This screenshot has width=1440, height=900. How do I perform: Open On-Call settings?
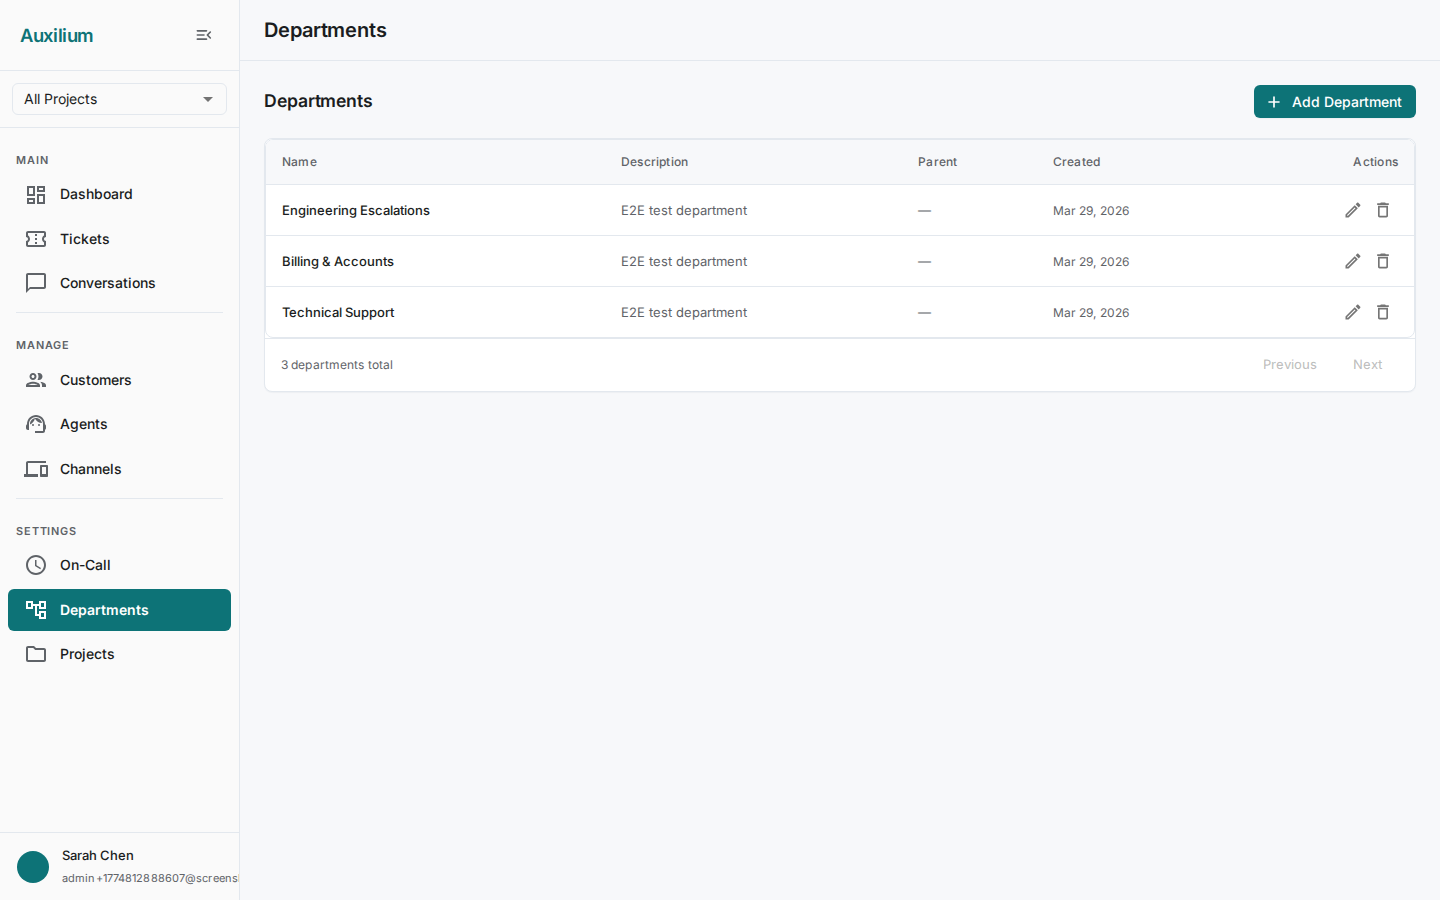(85, 565)
